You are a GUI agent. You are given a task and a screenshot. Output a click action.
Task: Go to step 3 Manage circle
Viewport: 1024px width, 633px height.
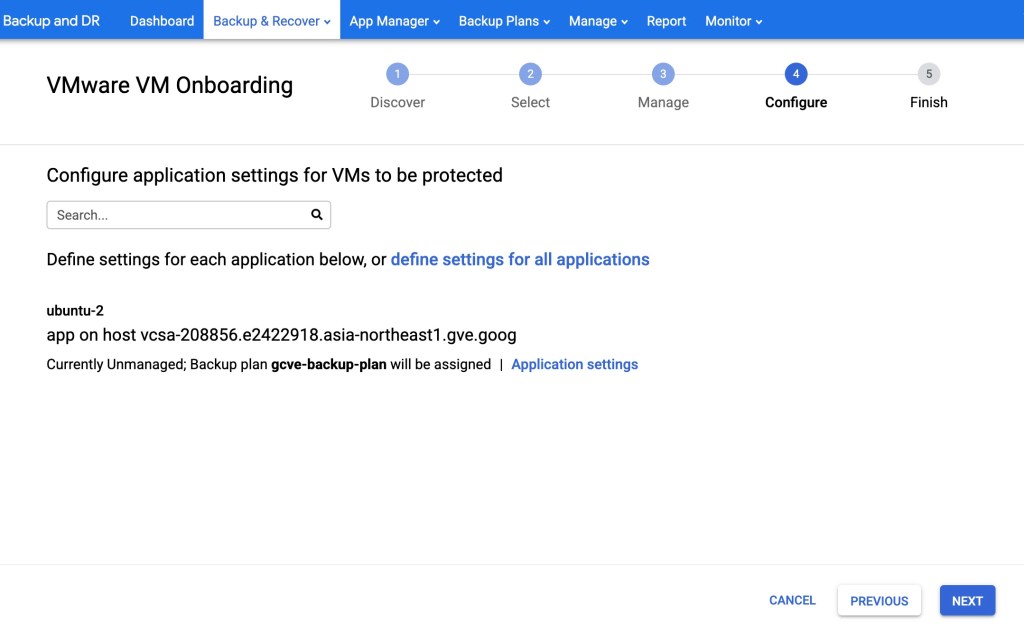pos(662,74)
